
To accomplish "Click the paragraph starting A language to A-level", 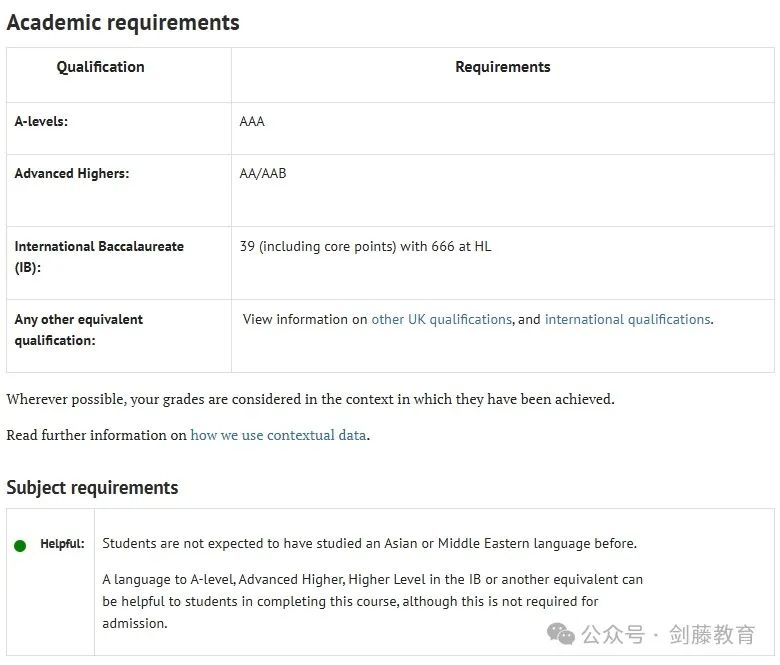I will point(373,601).
